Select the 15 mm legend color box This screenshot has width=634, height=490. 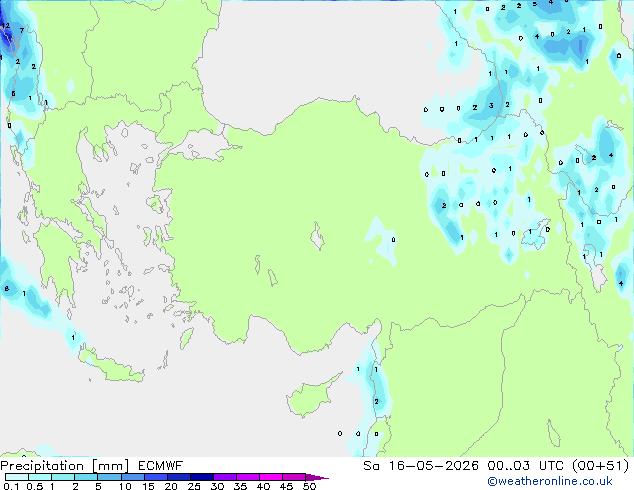point(155,477)
